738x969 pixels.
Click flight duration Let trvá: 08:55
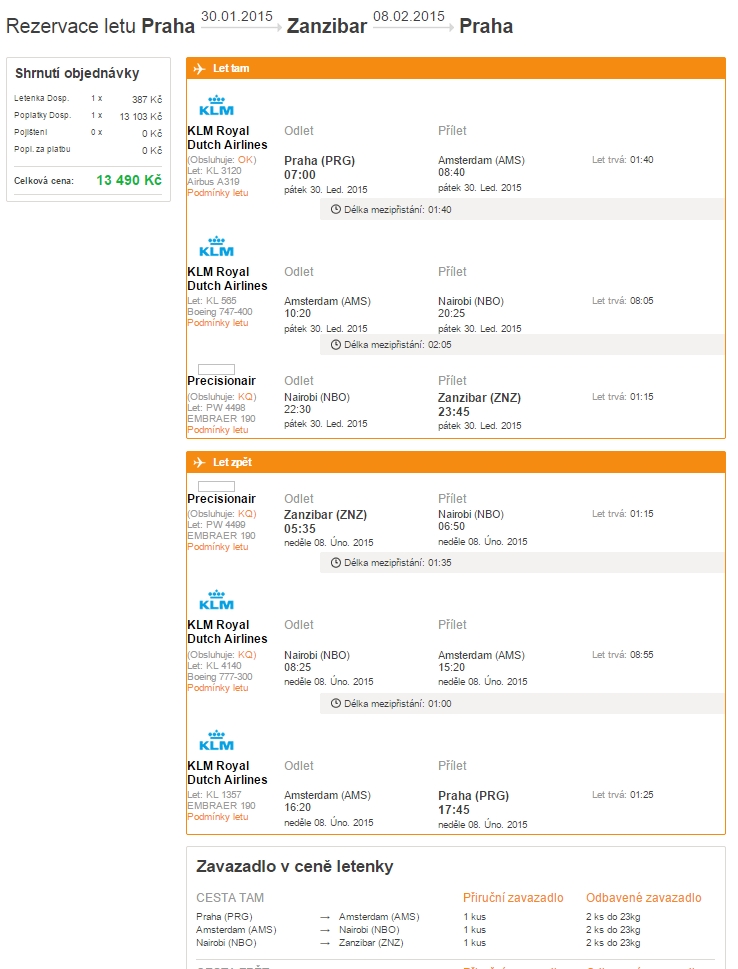pos(622,654)
